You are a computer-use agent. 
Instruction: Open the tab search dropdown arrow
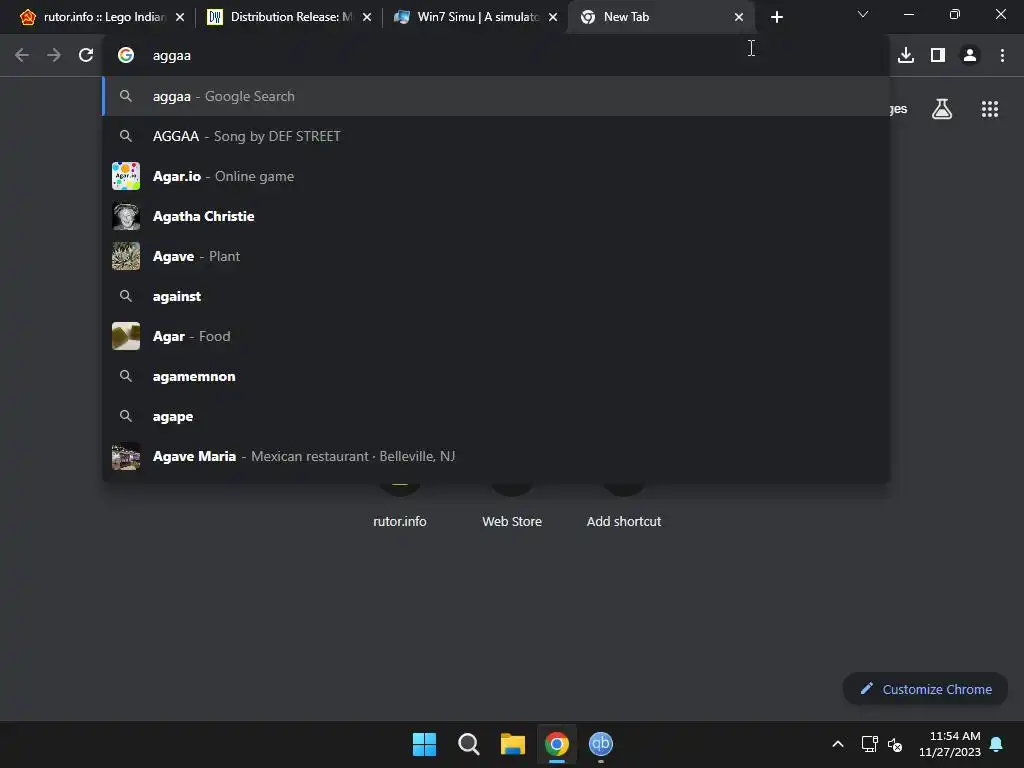tap(863, 14)
